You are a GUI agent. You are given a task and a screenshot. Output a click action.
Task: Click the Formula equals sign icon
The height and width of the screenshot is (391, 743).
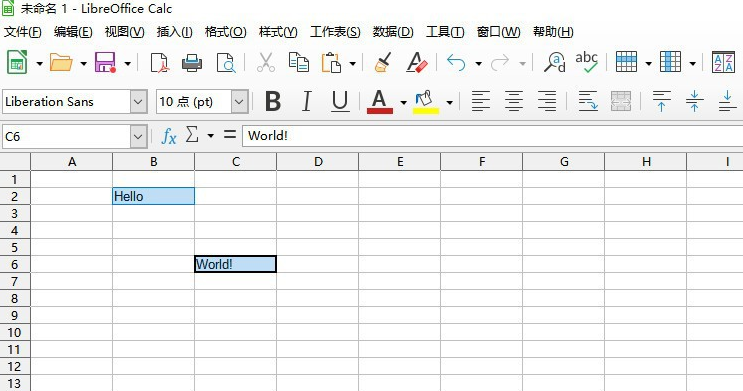[x=230, y=135]
